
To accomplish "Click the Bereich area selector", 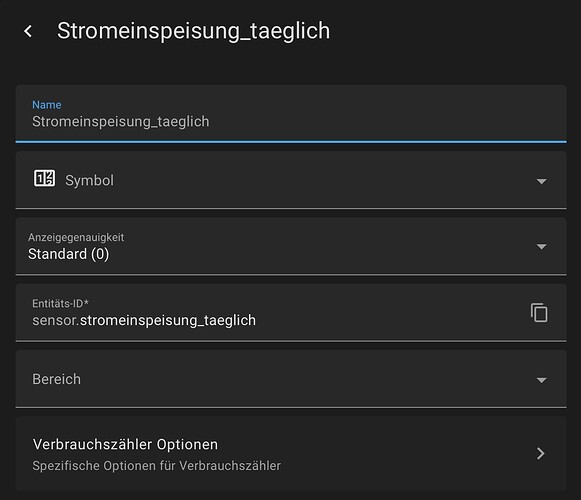I will (x=291, y=379).
